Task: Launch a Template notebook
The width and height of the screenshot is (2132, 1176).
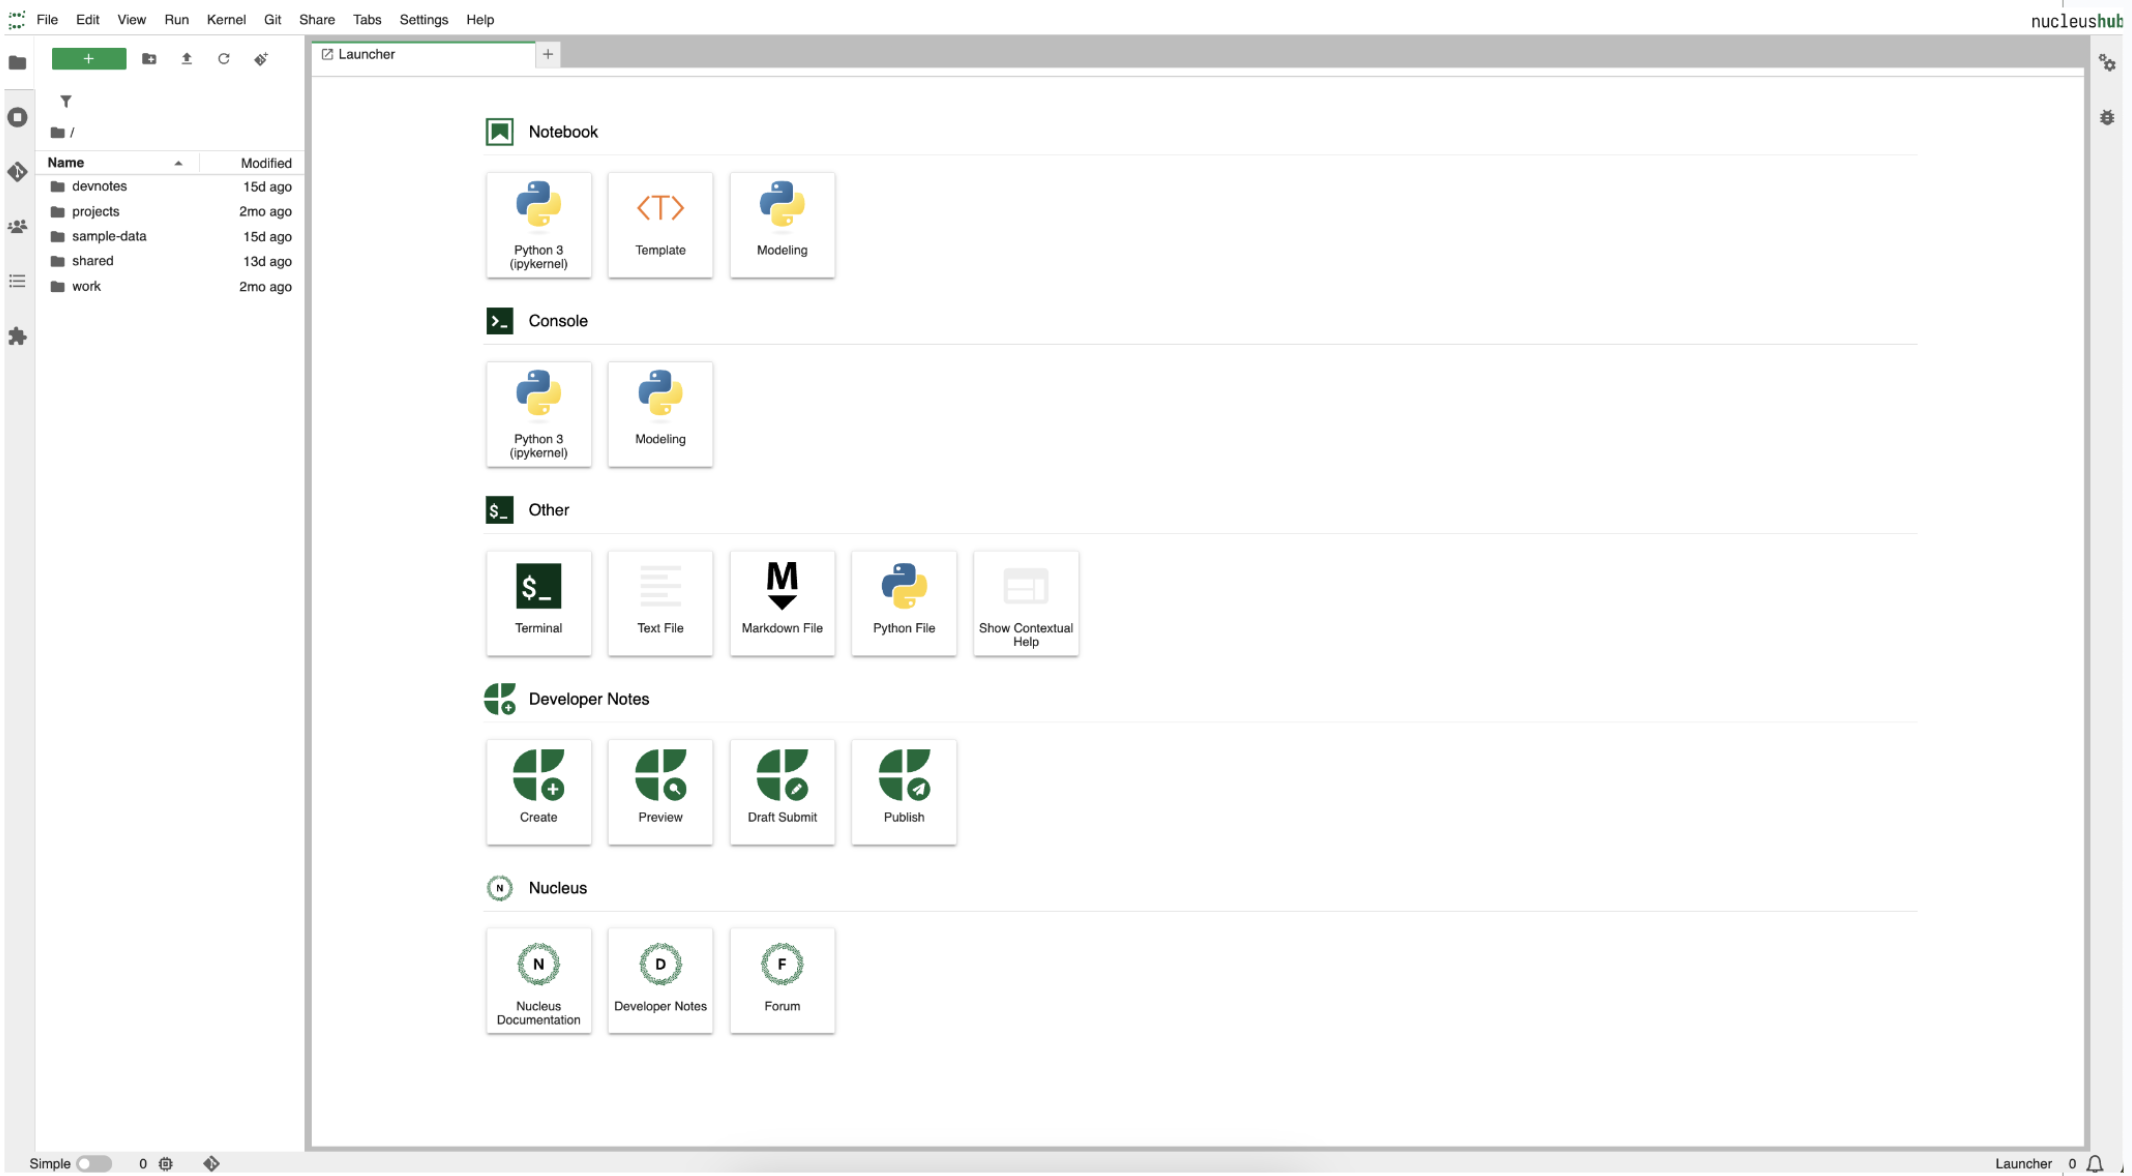Action: (660, 225)
